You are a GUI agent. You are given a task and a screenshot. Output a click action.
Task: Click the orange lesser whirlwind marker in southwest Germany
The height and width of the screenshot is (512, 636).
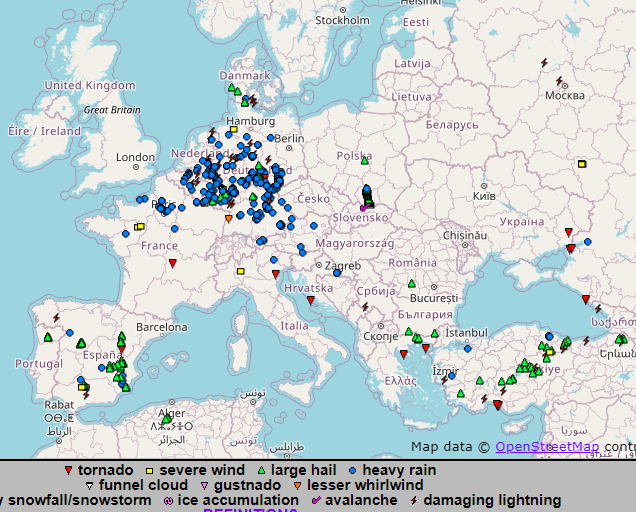228,219
